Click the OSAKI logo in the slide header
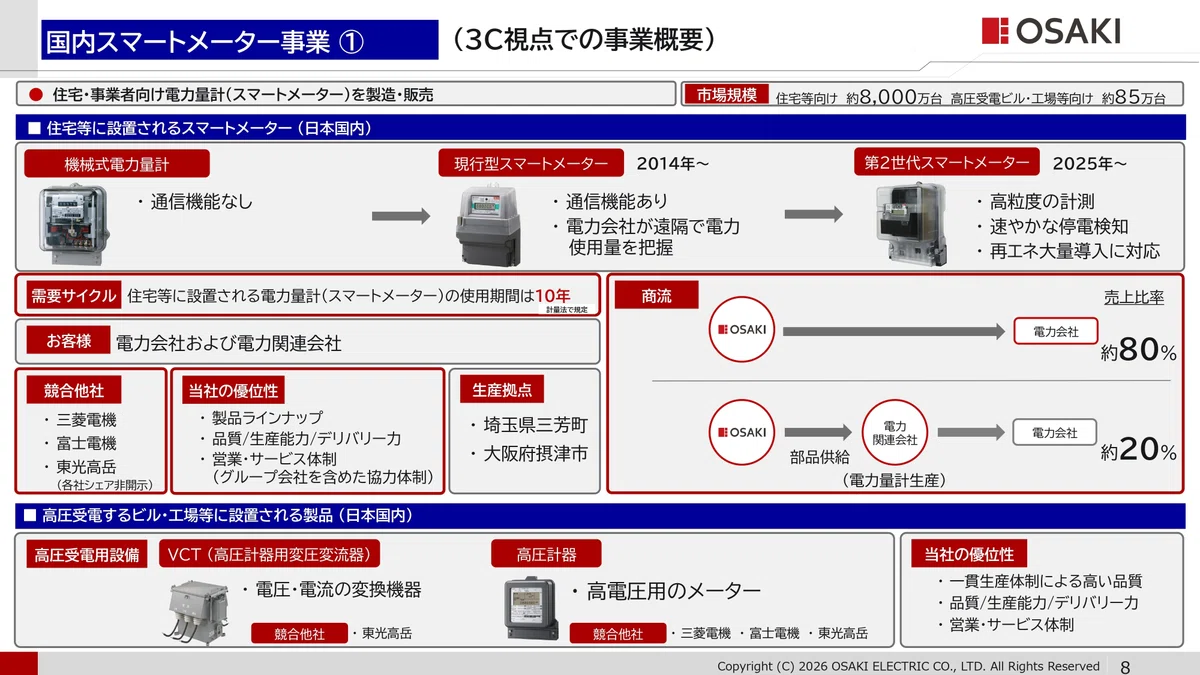The image size is (1200, 675). 1050,31
